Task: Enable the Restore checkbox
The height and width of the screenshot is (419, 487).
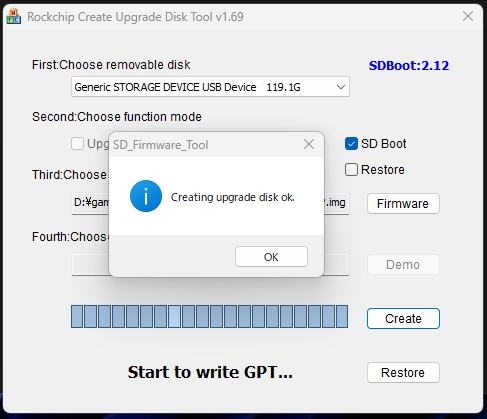Action: [x=351, y=170]
